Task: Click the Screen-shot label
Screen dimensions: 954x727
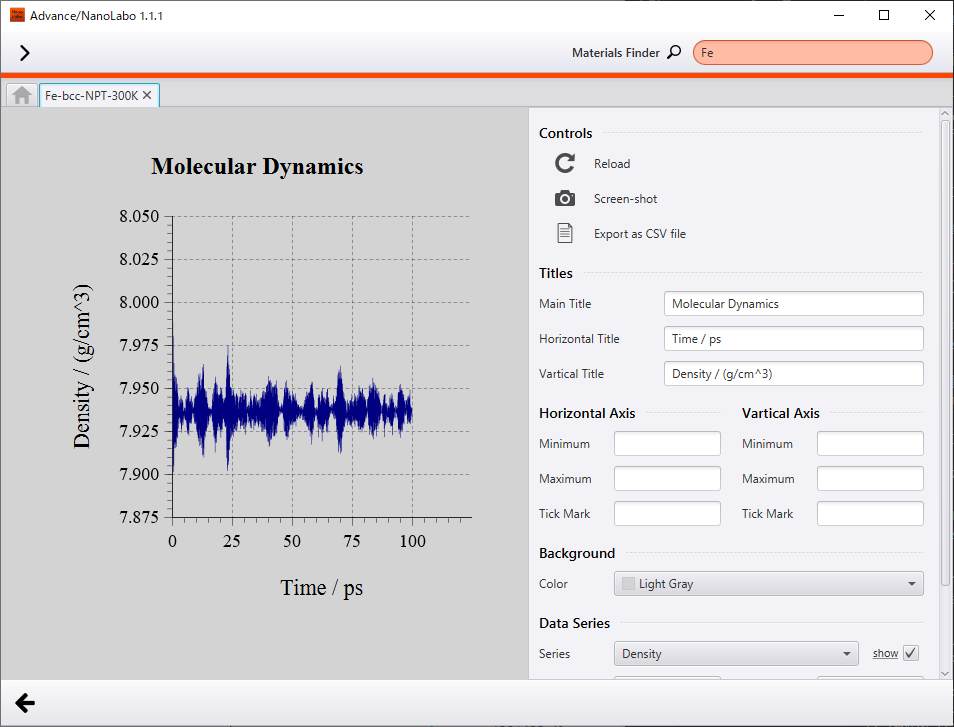Action: 625,199
